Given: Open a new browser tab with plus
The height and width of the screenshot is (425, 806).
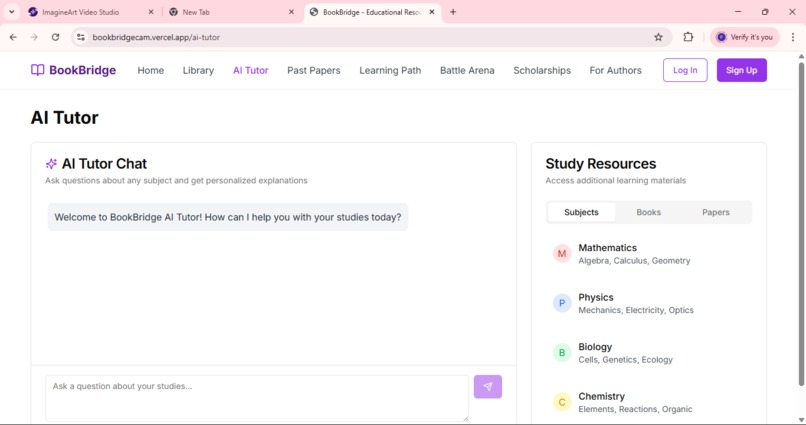Looking at the screenshot, I should coord(453,12).
